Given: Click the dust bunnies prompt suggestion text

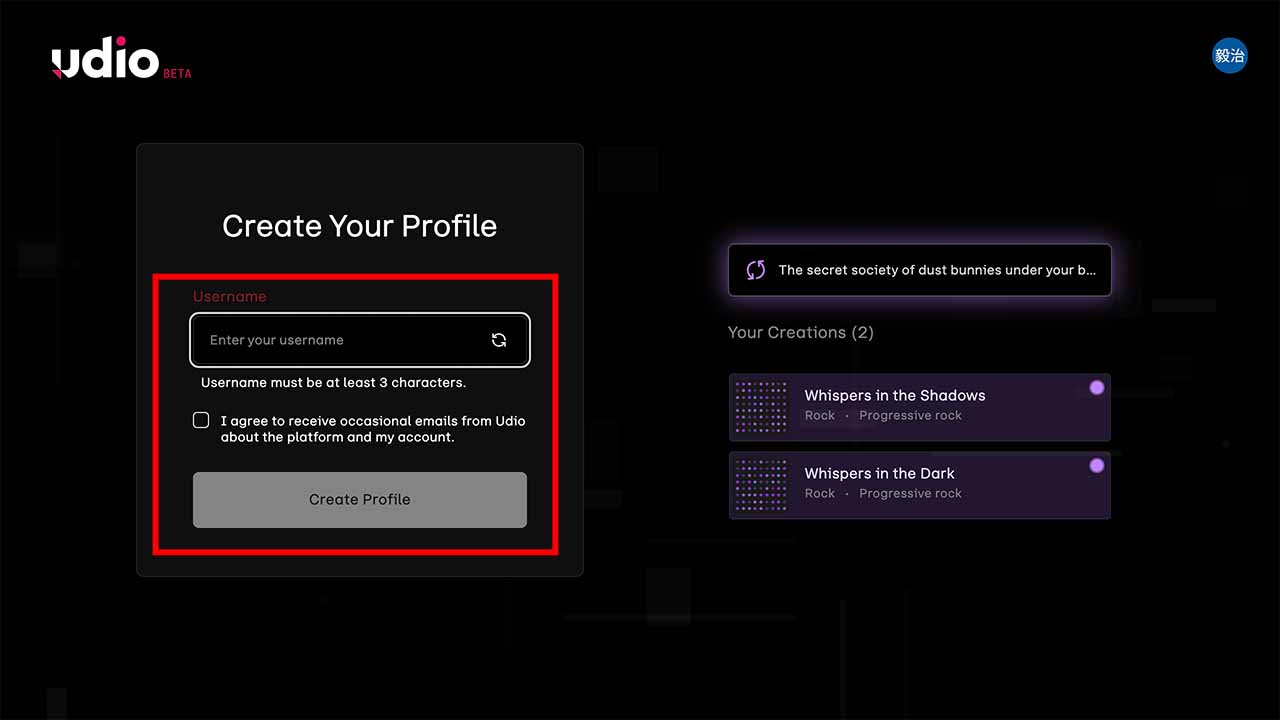Looking at the screenshot, I should tap(936, 270).
